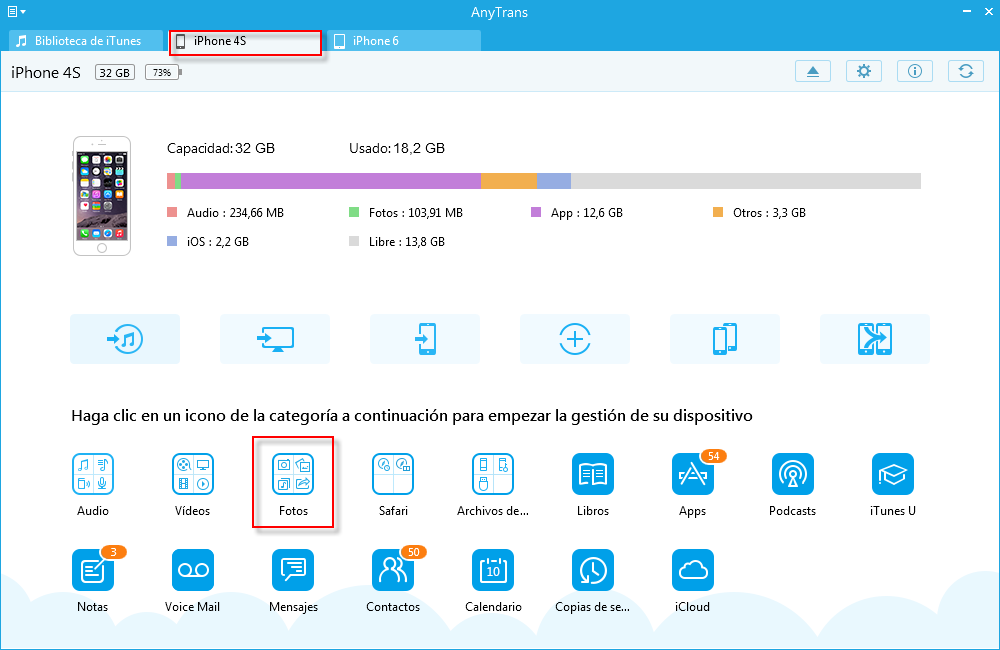Open the Calendario category

click(x=492, y=570)
